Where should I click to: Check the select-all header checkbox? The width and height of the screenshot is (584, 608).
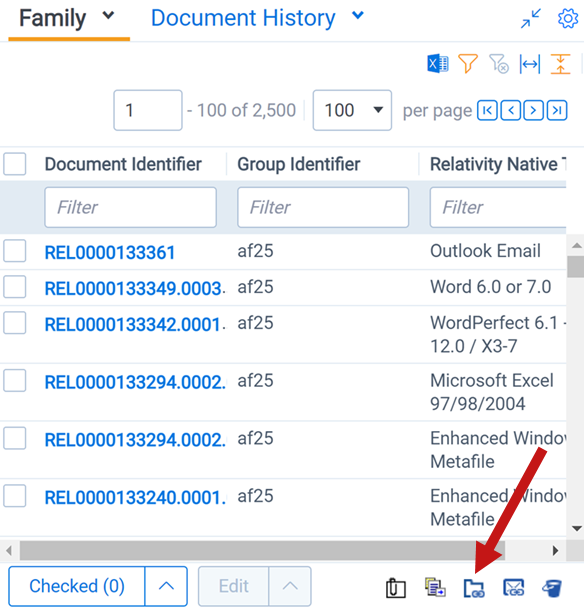tap(15, 164)
